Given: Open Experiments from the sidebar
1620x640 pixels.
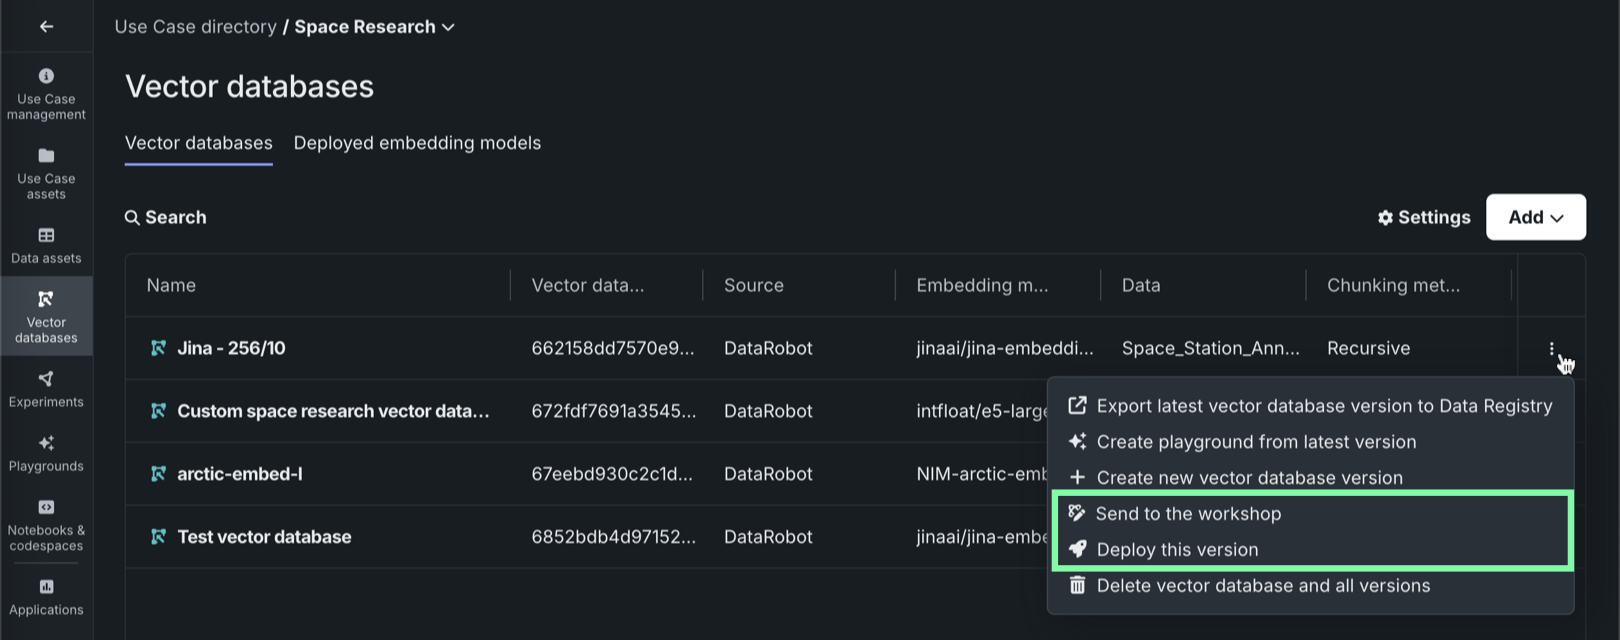Looking at the screenshot, I should pyautogui.click(x=46, y=389).
